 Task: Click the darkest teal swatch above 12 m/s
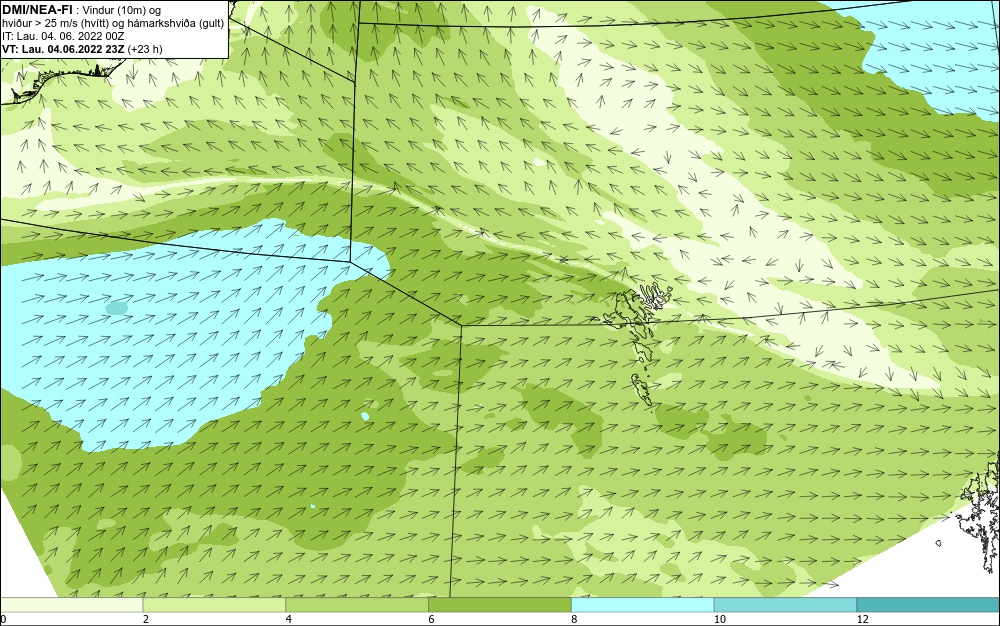(929, 604)
